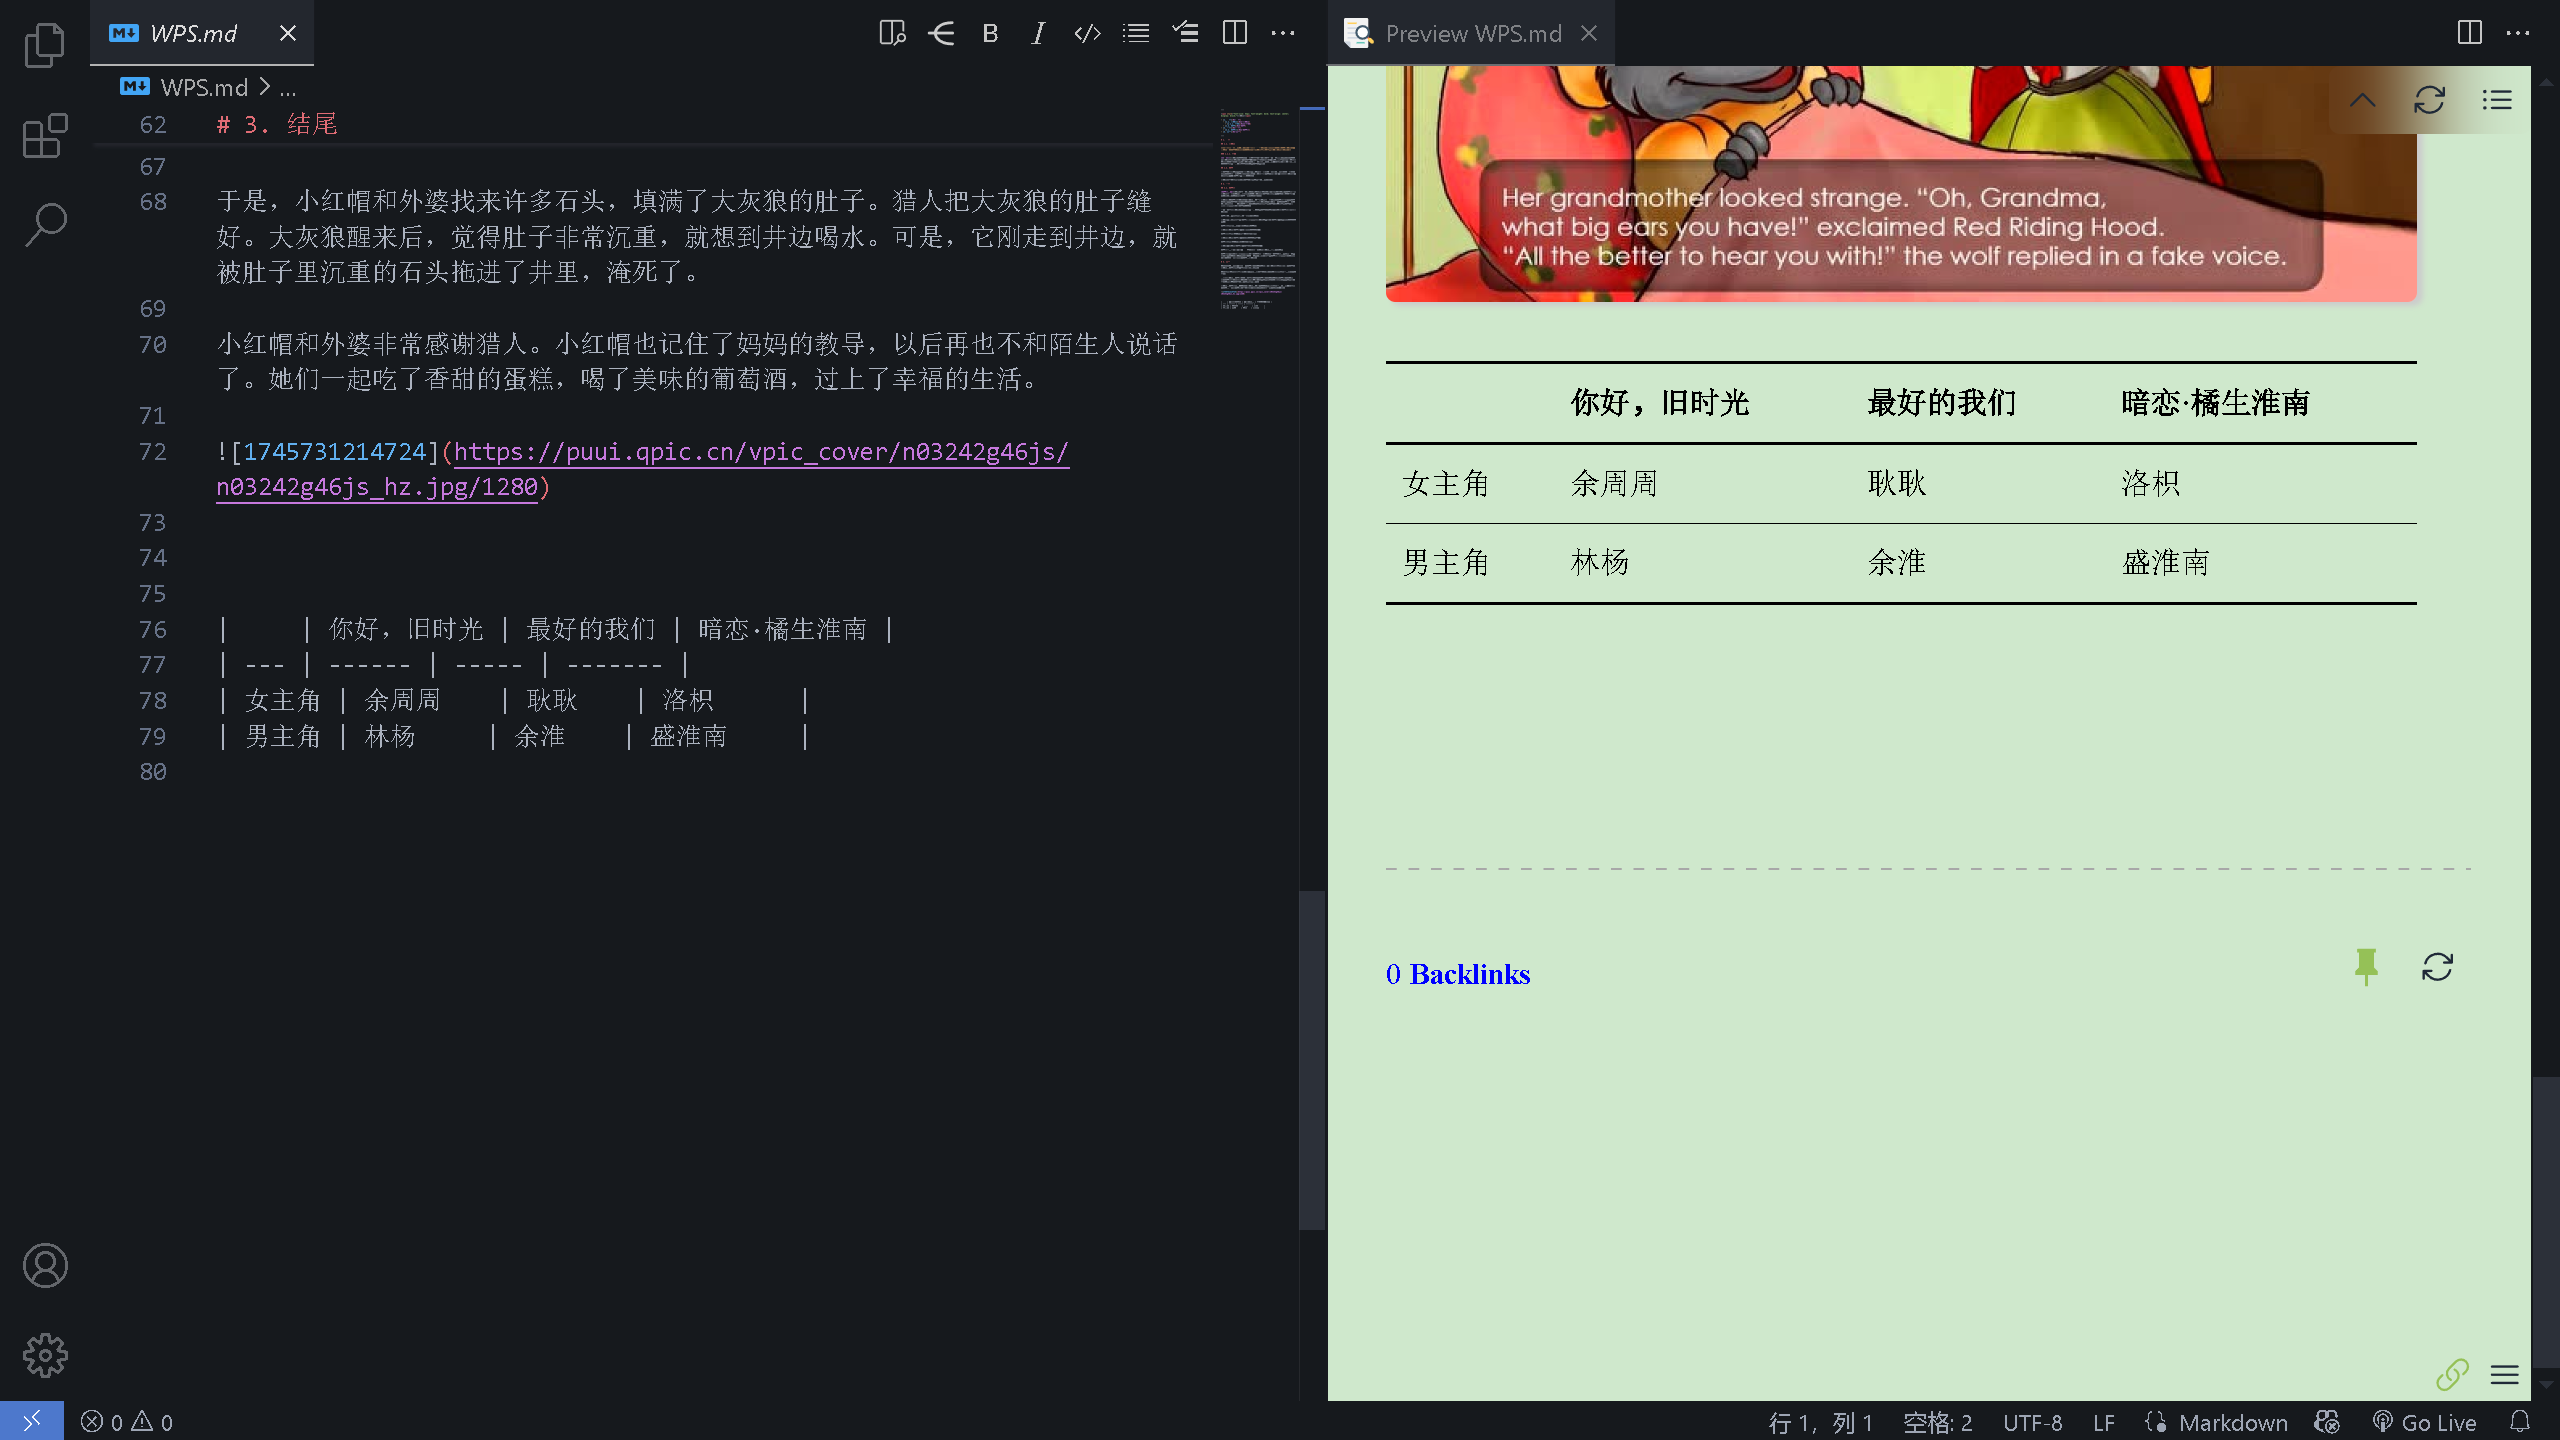The width and height of the screenshot is (2560, 1440).
Task: Open Search in the activity bar
Action: pyautogui.click(x=45, y=225)
